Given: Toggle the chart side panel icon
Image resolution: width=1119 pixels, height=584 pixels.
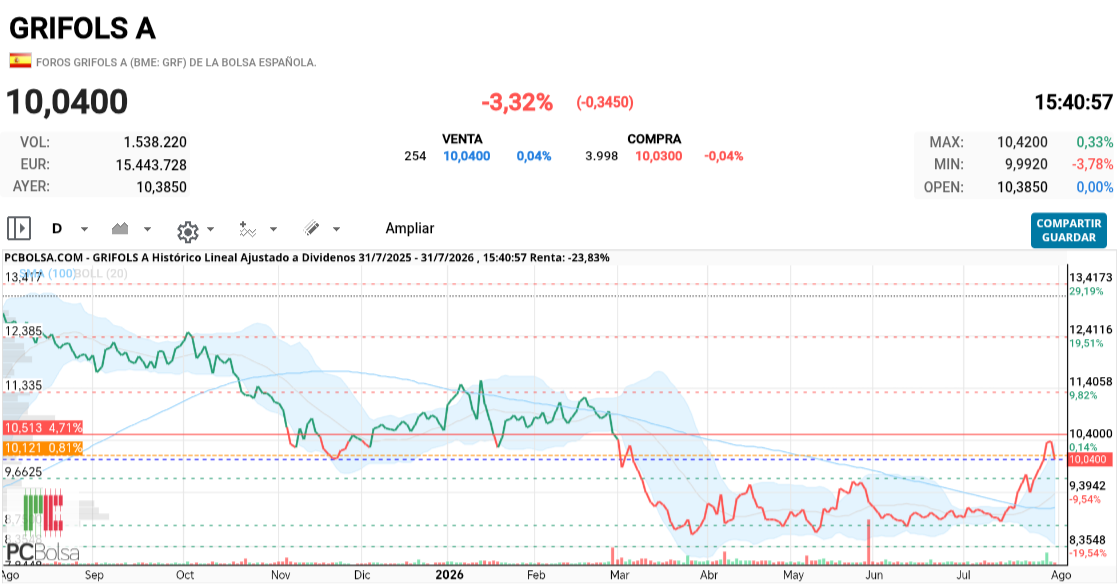Looking at the screenshot, I should [x=19, y=228].
